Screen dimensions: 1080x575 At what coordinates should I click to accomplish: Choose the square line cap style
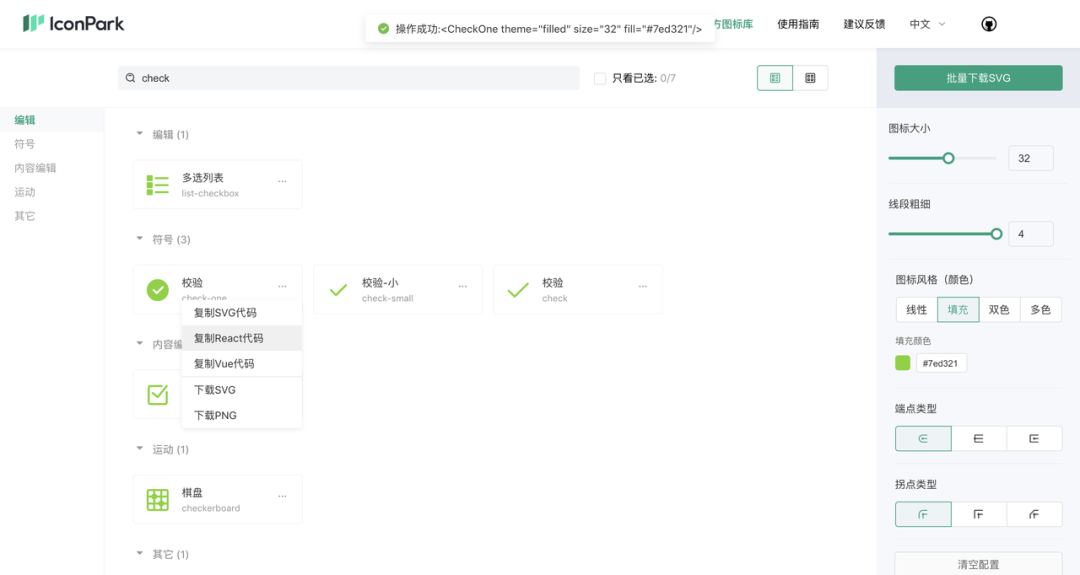pos(1035,439)
